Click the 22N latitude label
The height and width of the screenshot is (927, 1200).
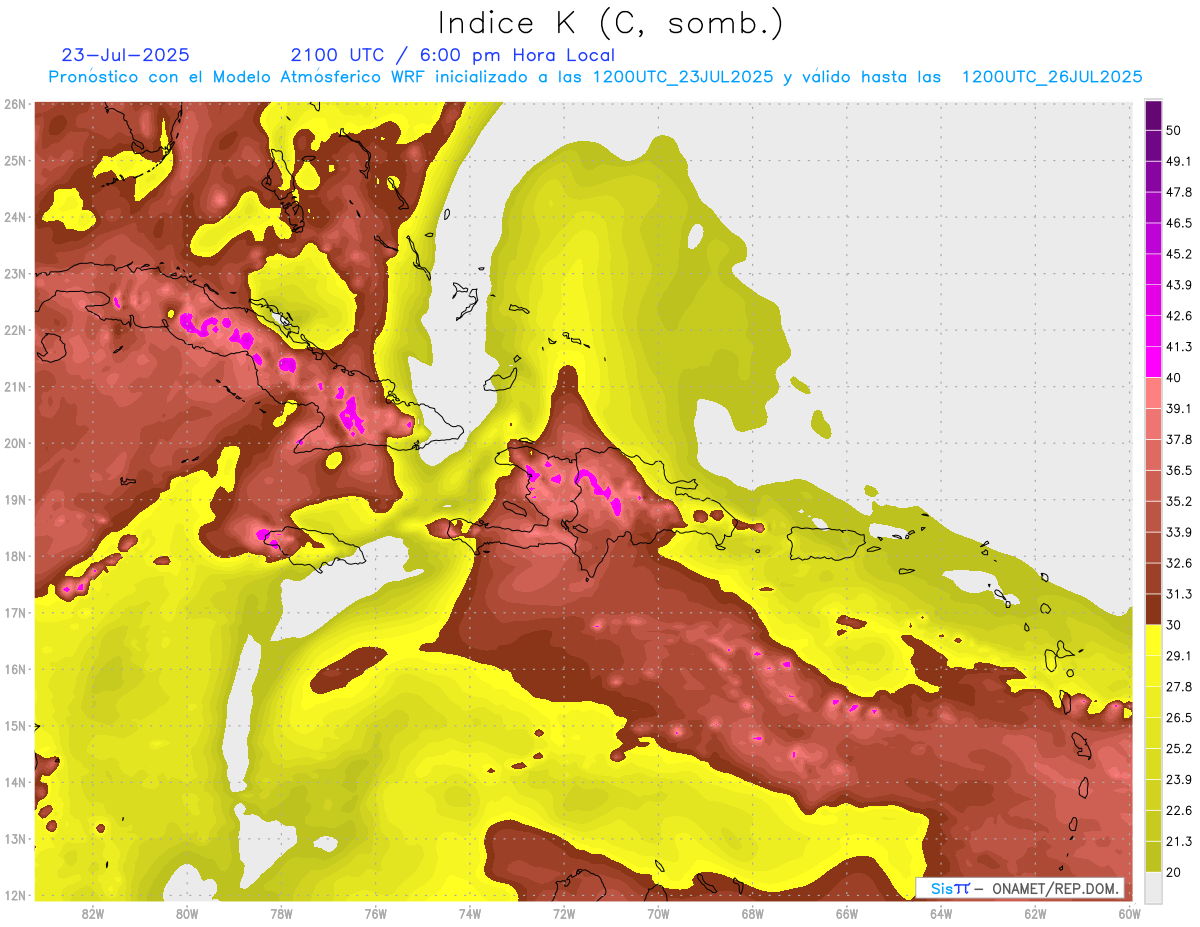click(14, 330)
